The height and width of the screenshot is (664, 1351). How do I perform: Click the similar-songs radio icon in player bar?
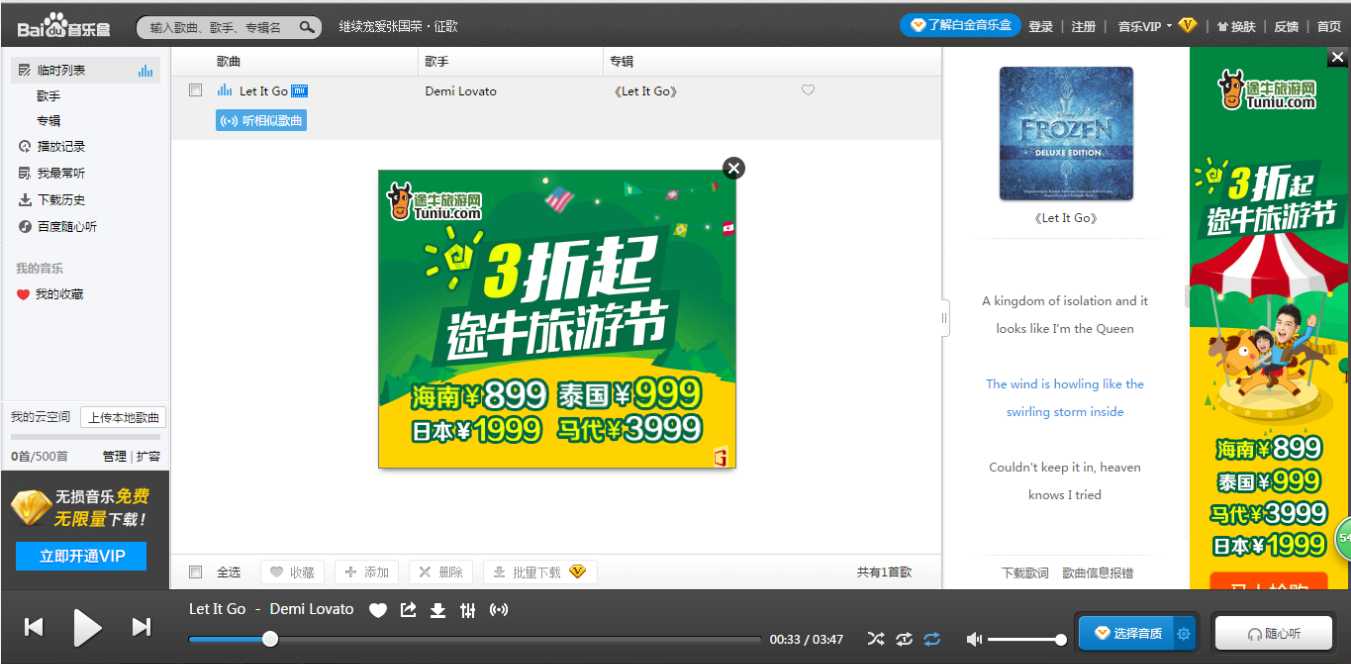tap(499, 610)
